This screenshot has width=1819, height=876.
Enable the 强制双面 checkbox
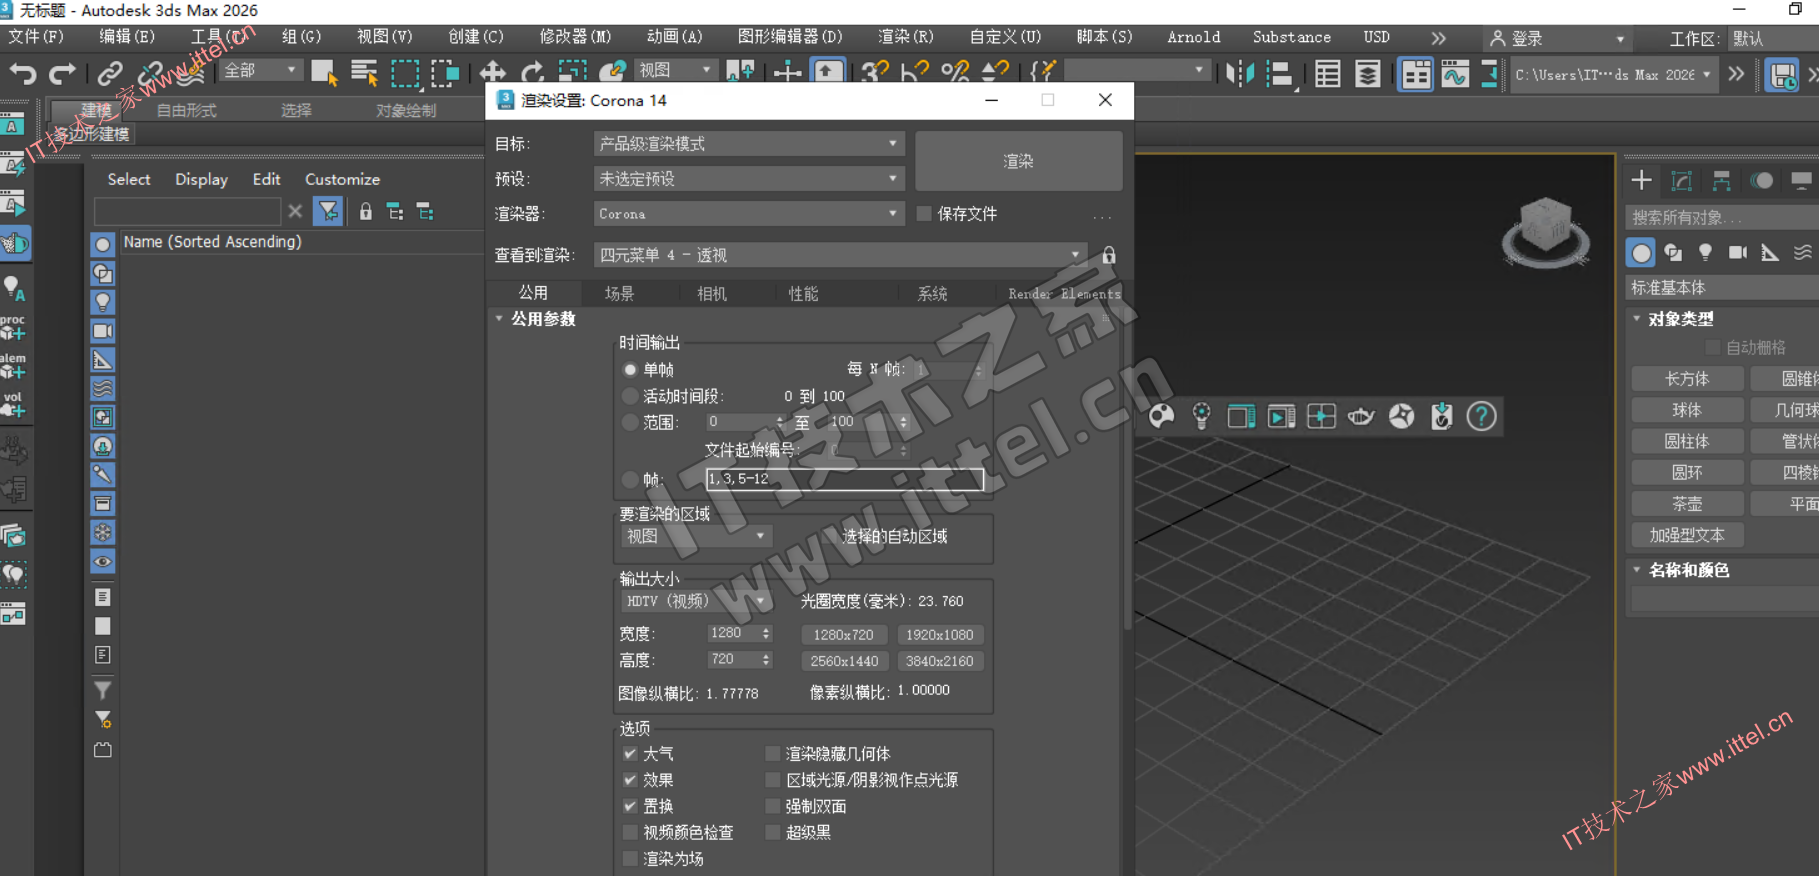772,806
